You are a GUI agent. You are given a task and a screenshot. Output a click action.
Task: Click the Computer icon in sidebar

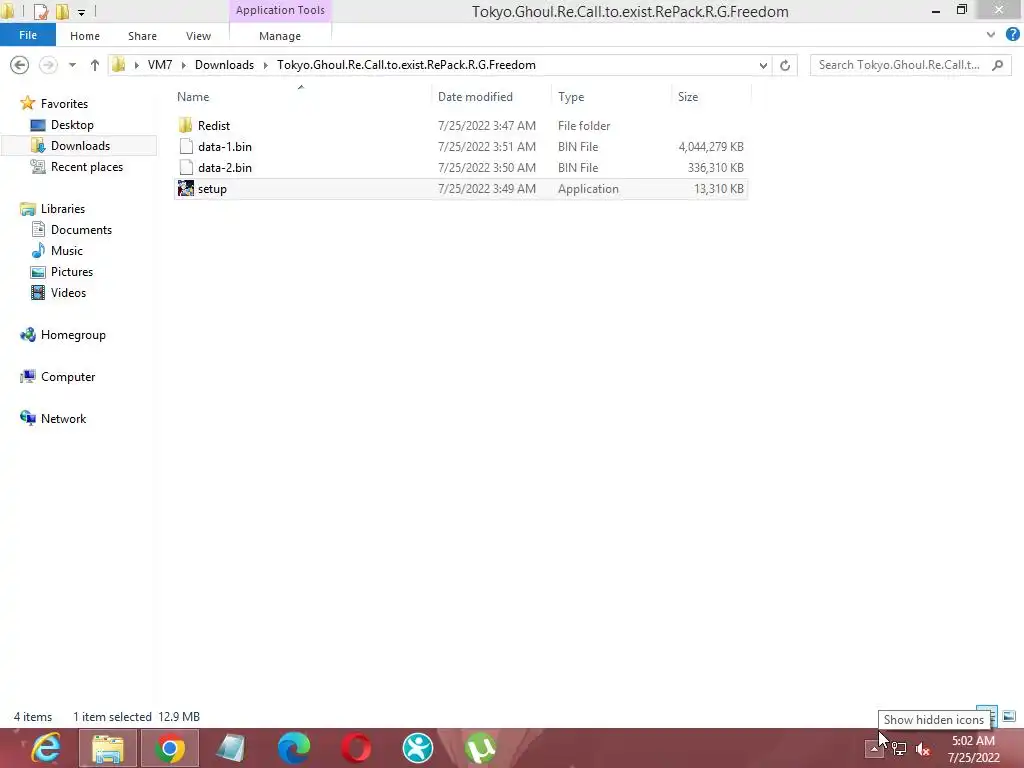(27, 377)
